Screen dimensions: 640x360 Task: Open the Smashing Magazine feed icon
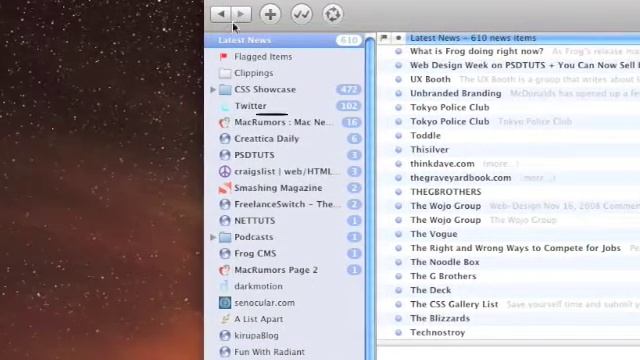224,188
